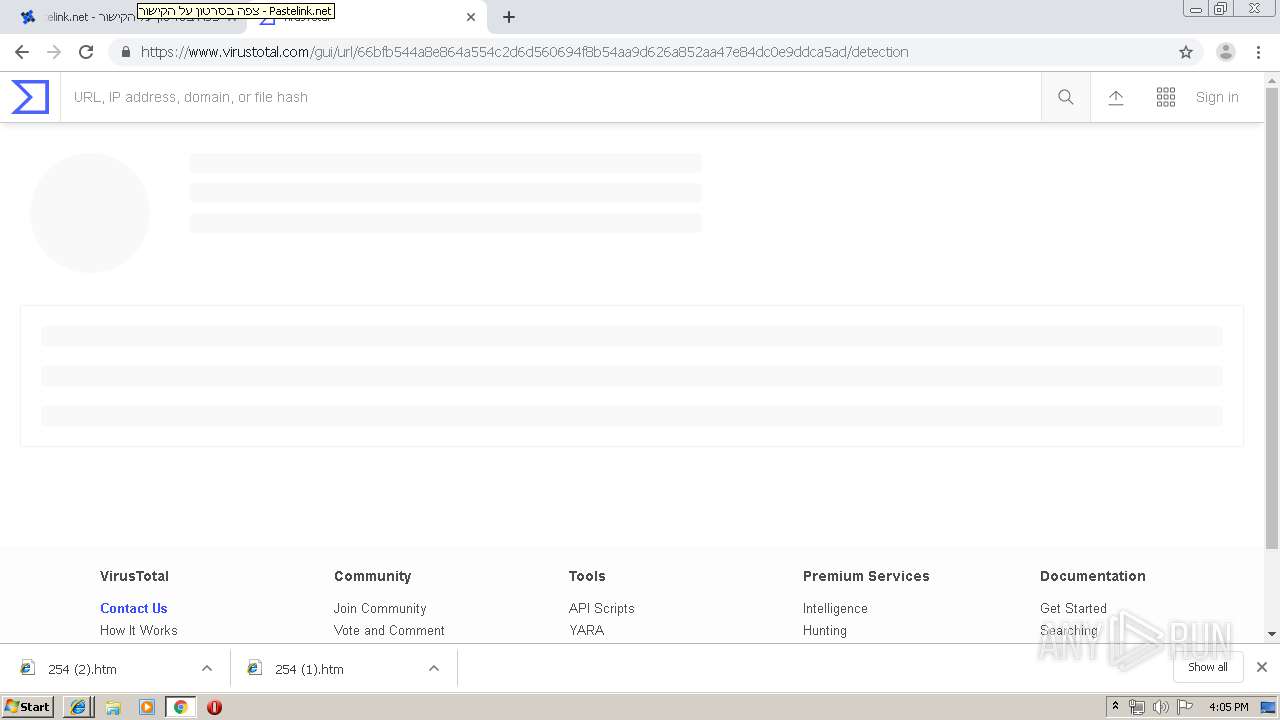Switch to the Pastelink.net tab
The image size is (1280, 720).
(125, 17)
